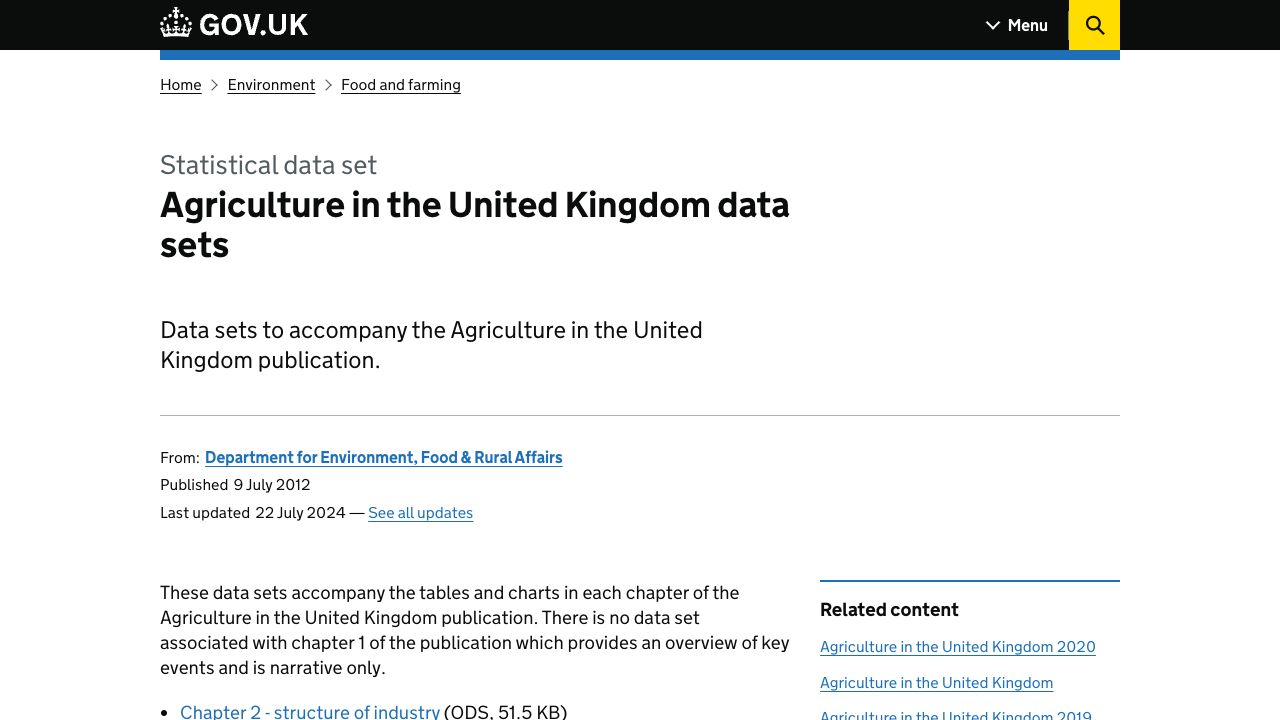Image resolution: width=1280 pixels, height=720 pixels.
Task: Navigate to Food and farming breadcrumb
Action: (x=400, y=85)
